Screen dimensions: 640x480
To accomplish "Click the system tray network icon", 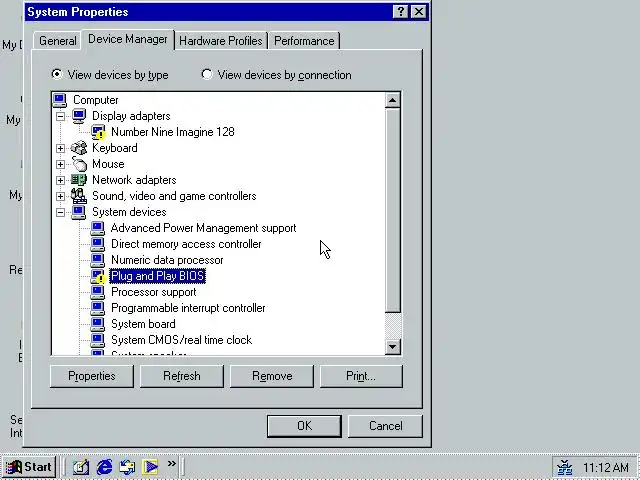I will click(x=565, y=467).
